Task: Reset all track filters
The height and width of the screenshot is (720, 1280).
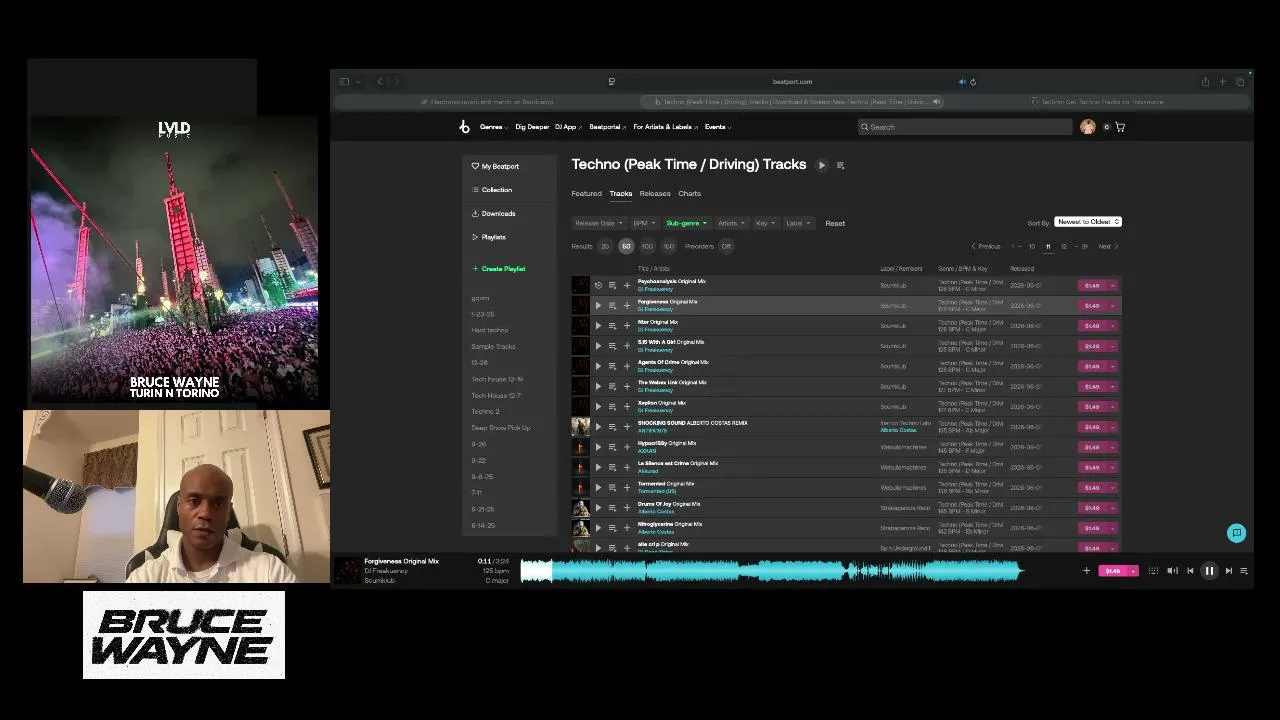Action: [x=835, y=223]
